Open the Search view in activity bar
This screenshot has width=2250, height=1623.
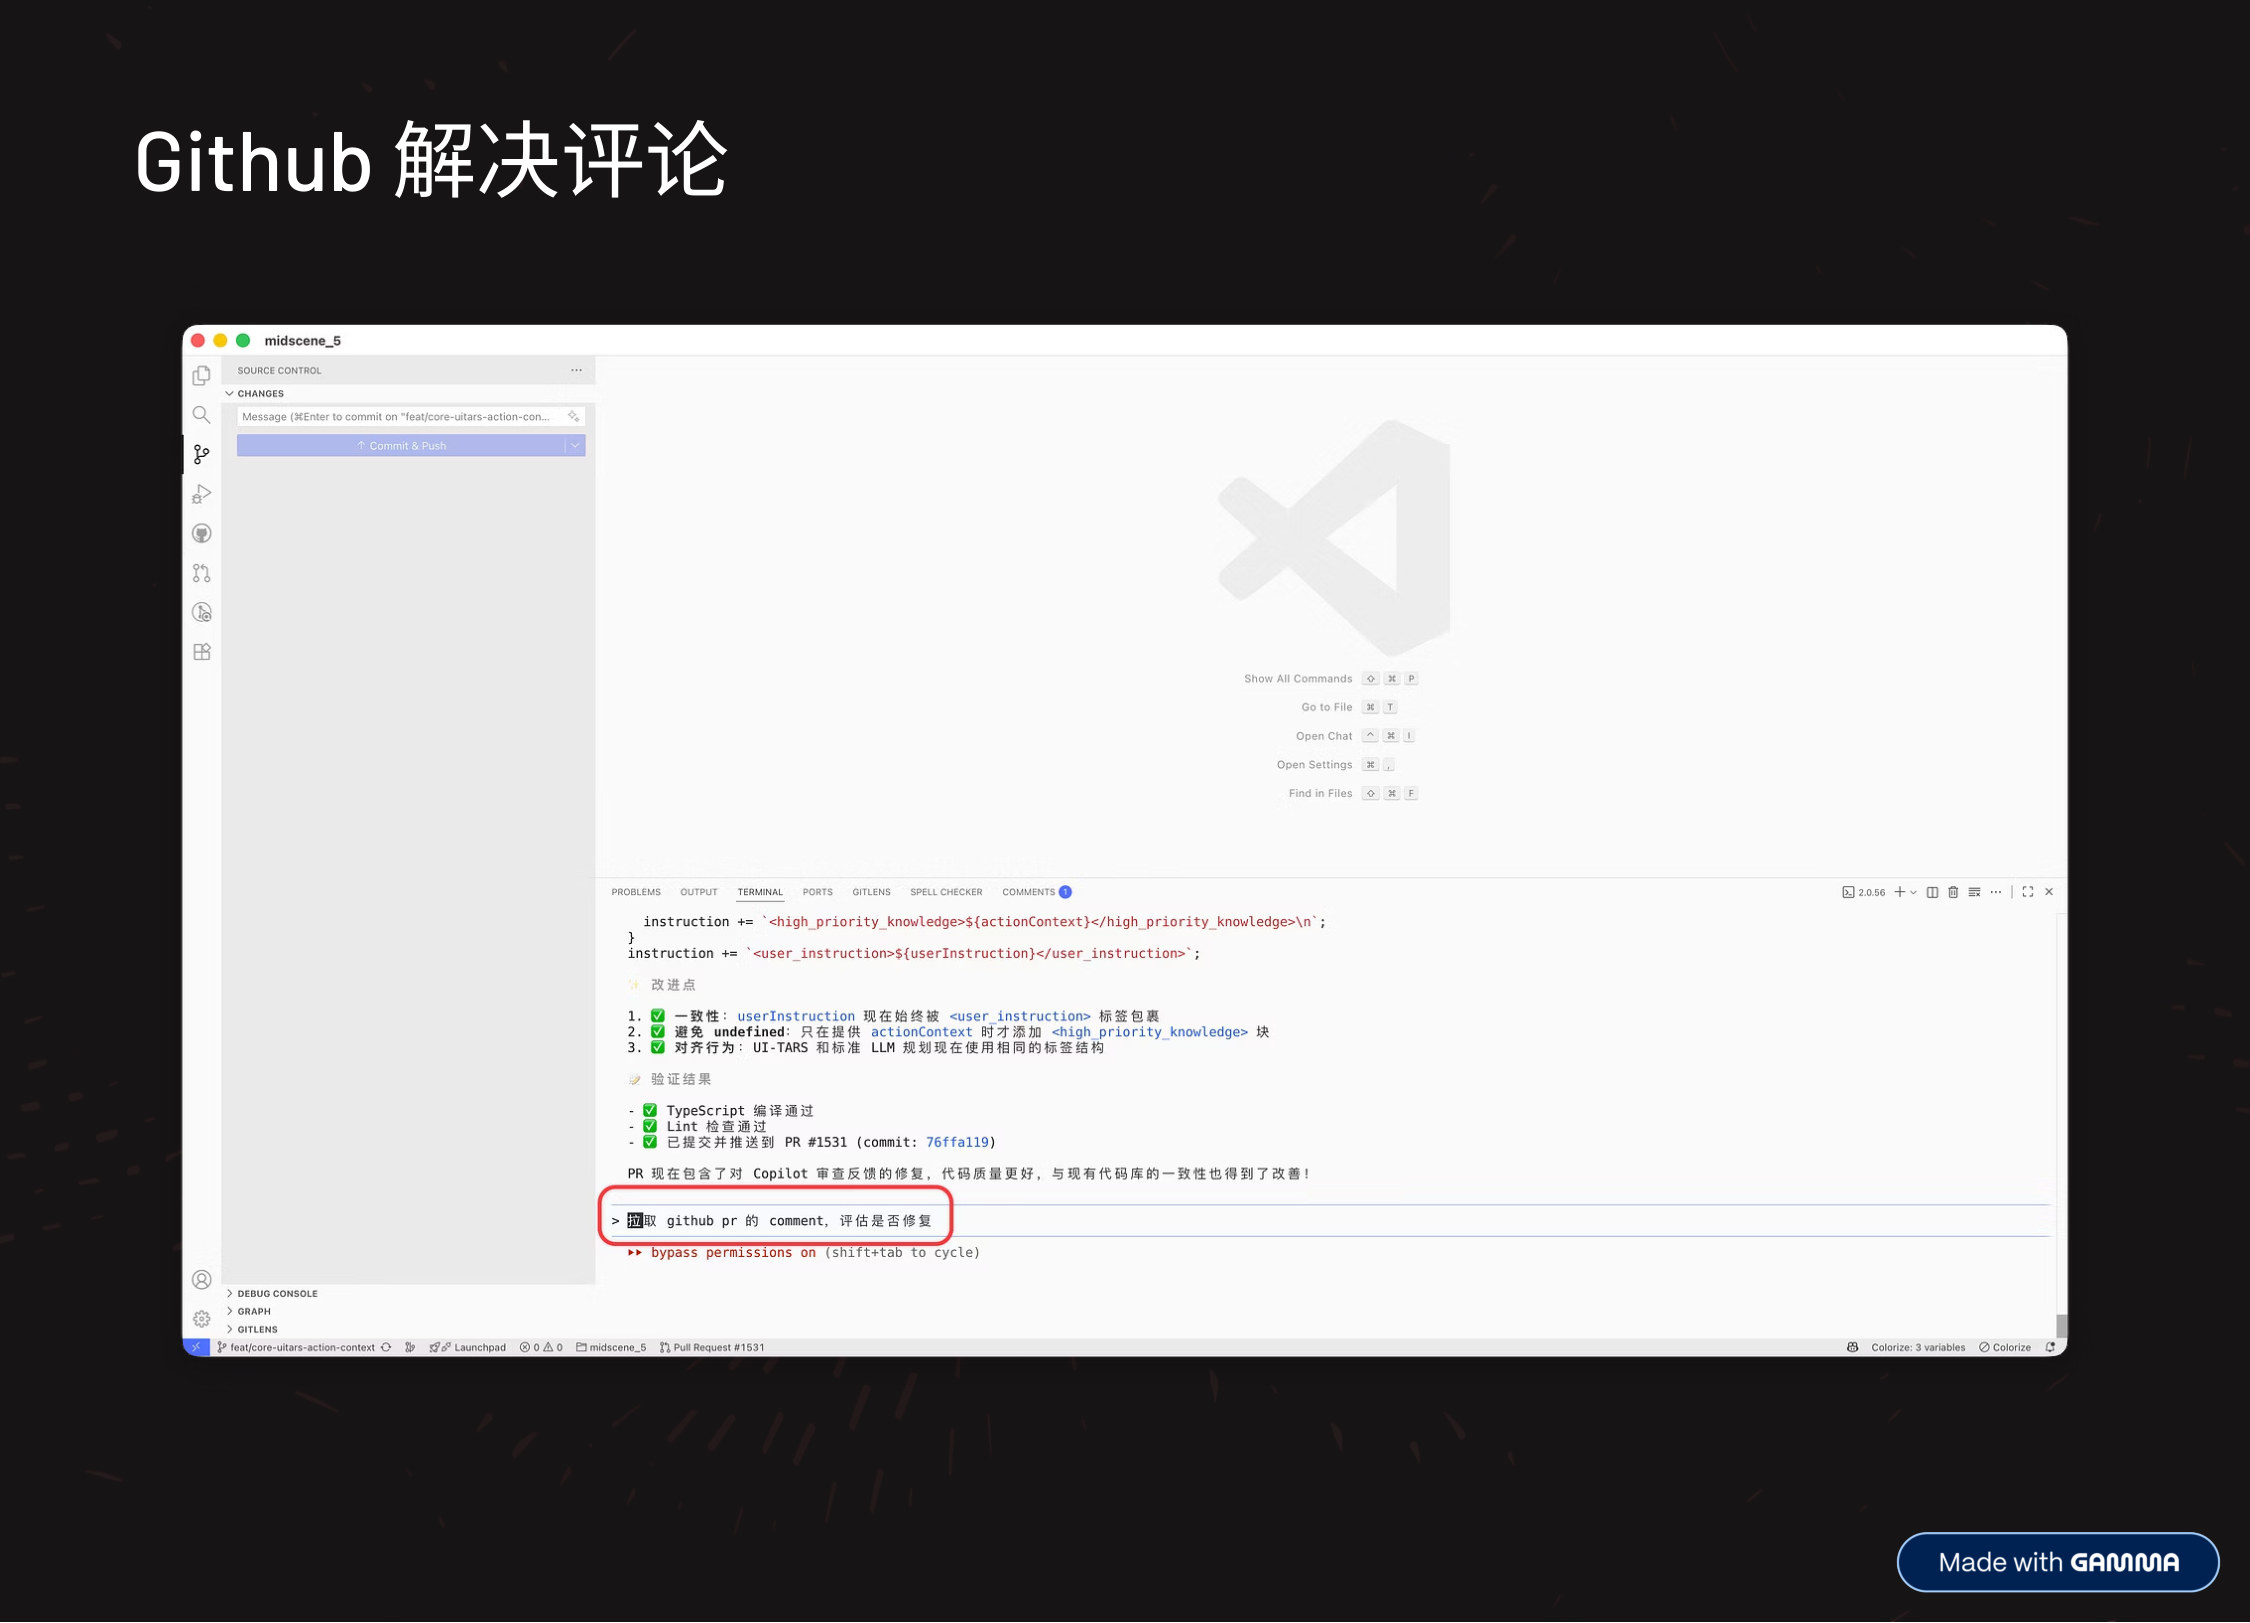coord(202,415)
